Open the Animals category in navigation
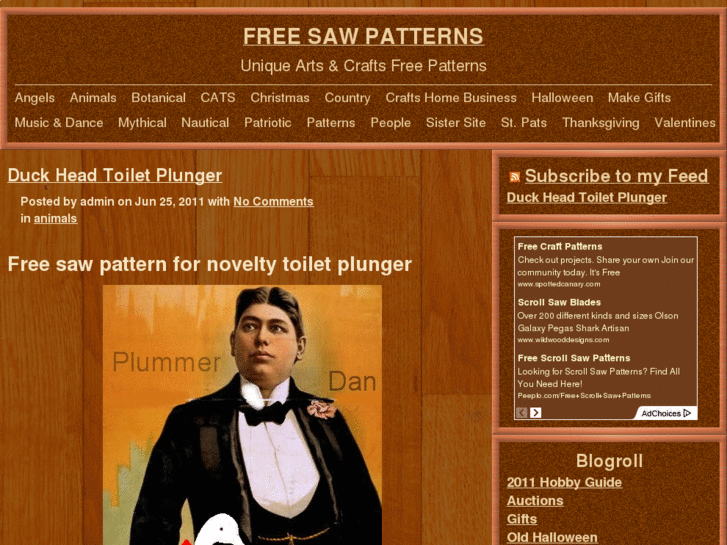This screenshot has height=545, width=727. click(93, 98)
